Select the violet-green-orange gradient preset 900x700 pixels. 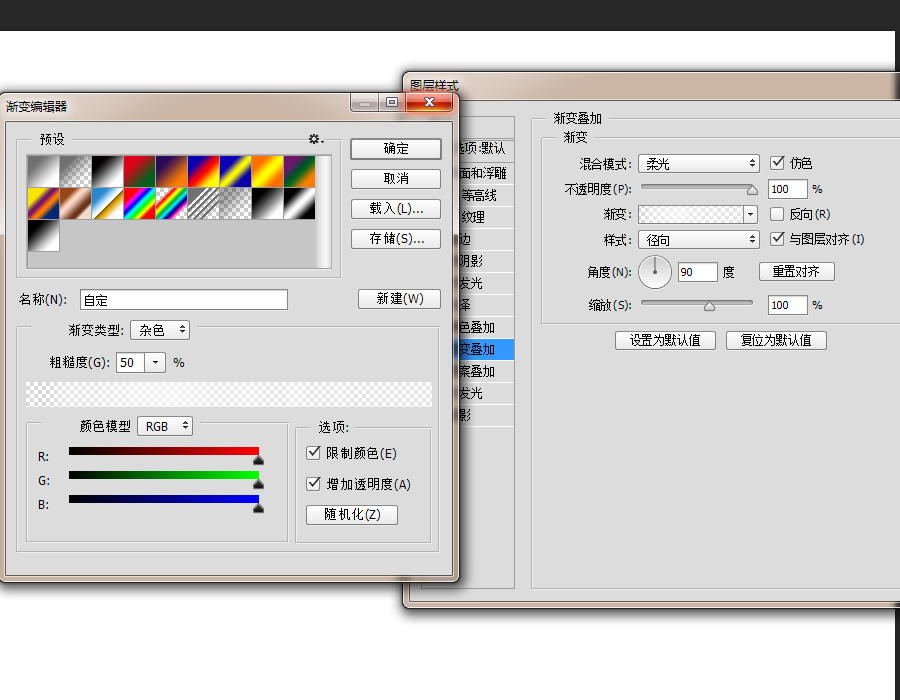(300, 171)
